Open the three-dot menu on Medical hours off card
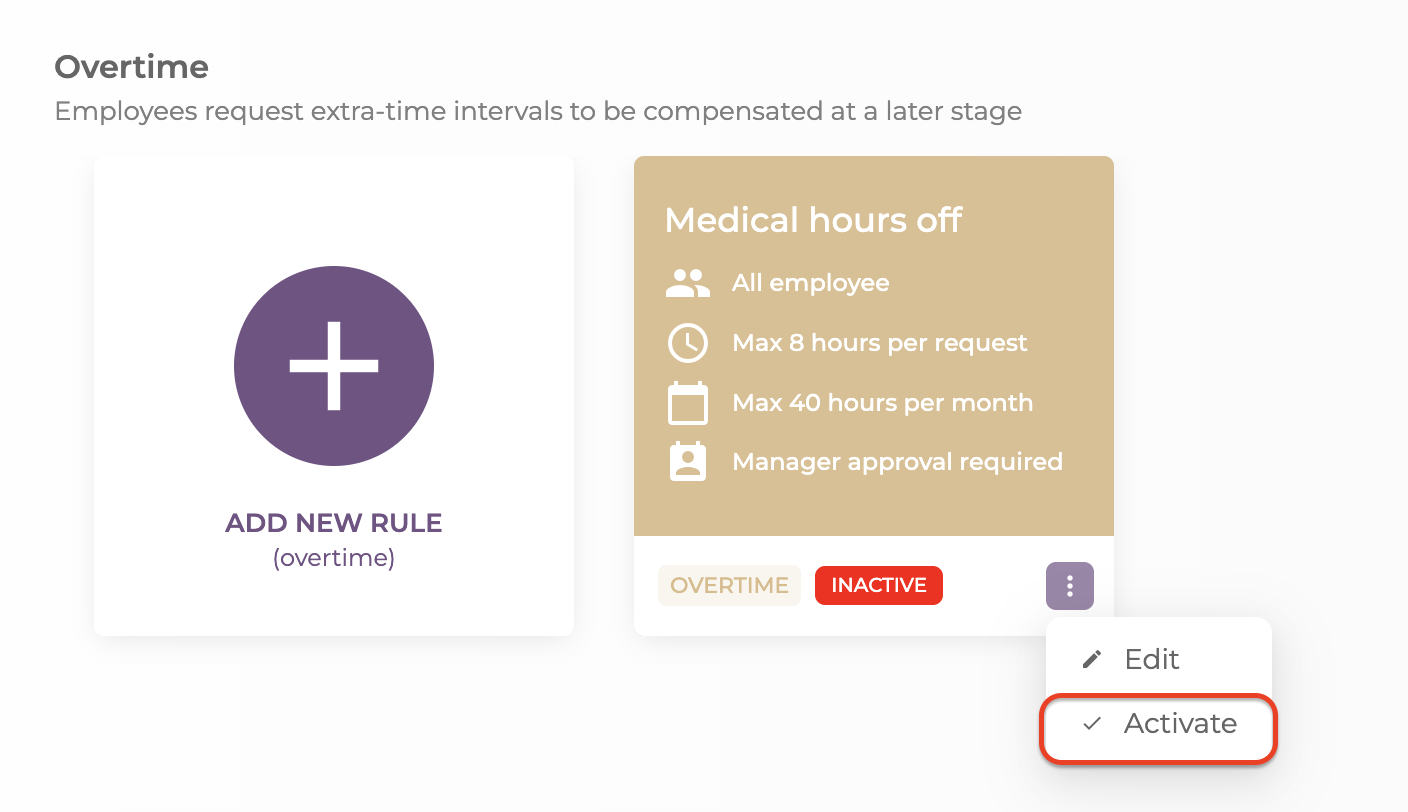Viewport: 1408px width, 812px height. (x=1070, y=586)
